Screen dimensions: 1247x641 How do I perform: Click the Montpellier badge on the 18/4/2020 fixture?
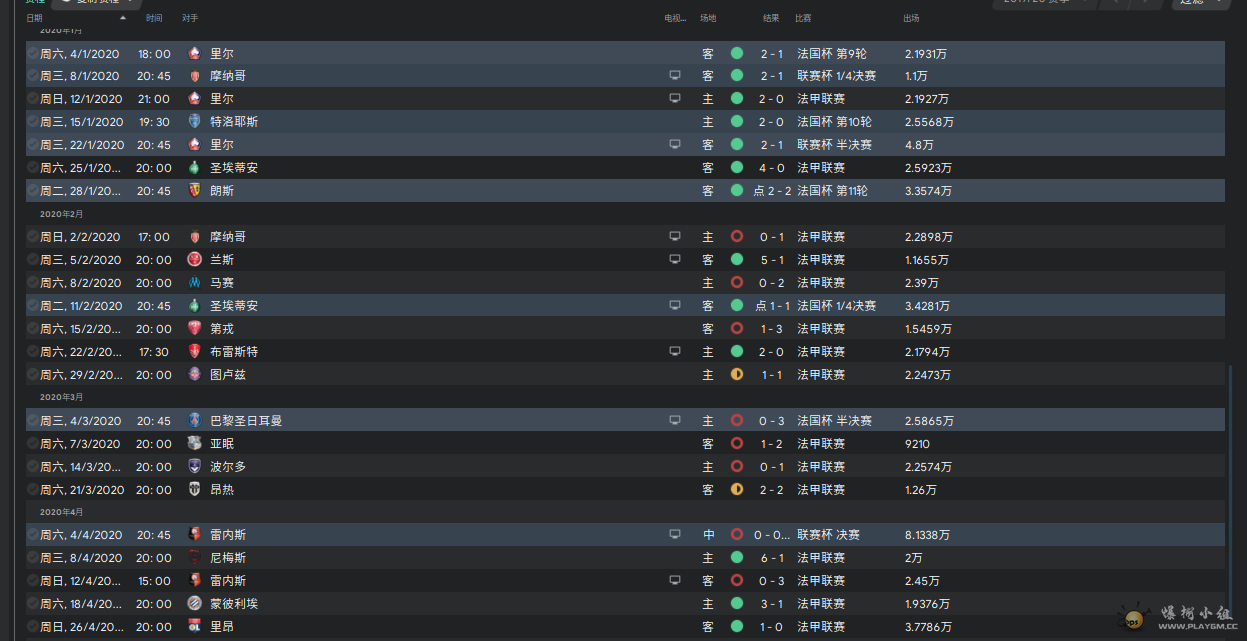coord(194,604)
